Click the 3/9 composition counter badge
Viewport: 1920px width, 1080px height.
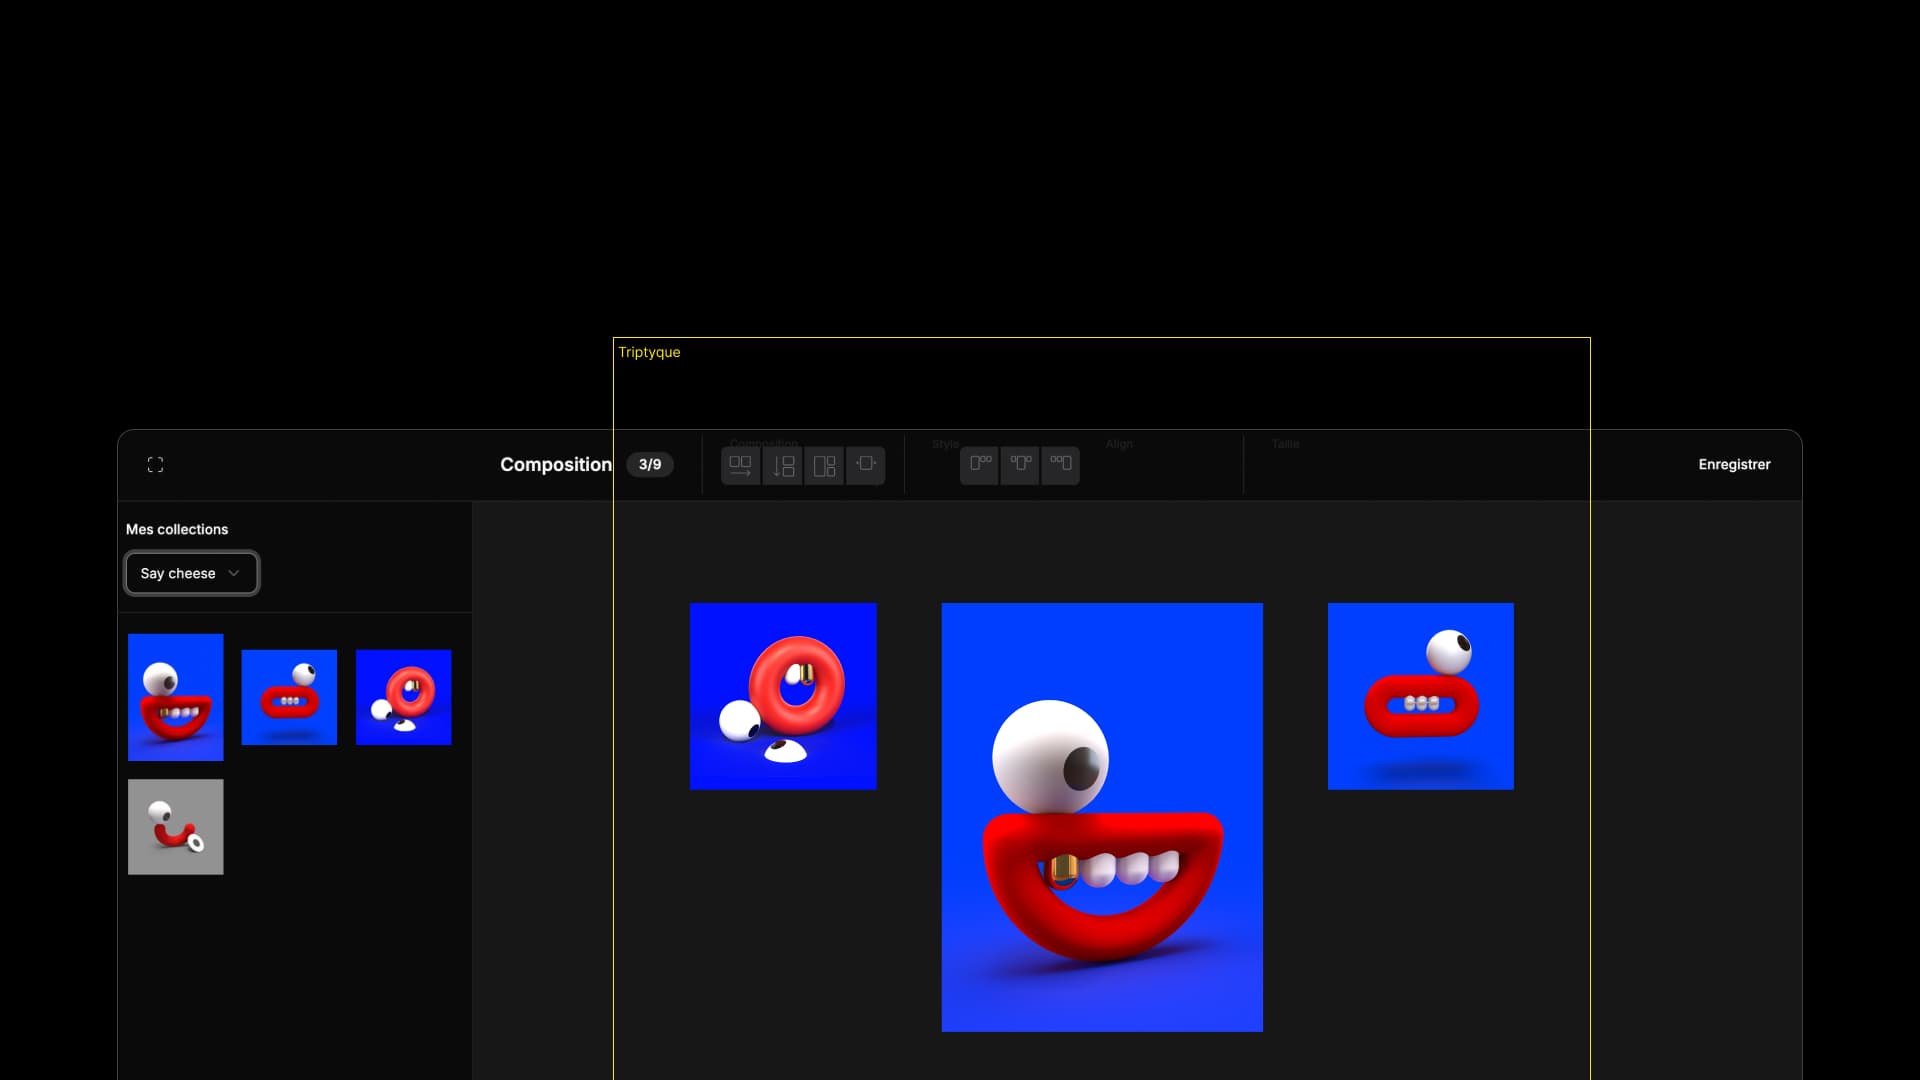[650, 465]
